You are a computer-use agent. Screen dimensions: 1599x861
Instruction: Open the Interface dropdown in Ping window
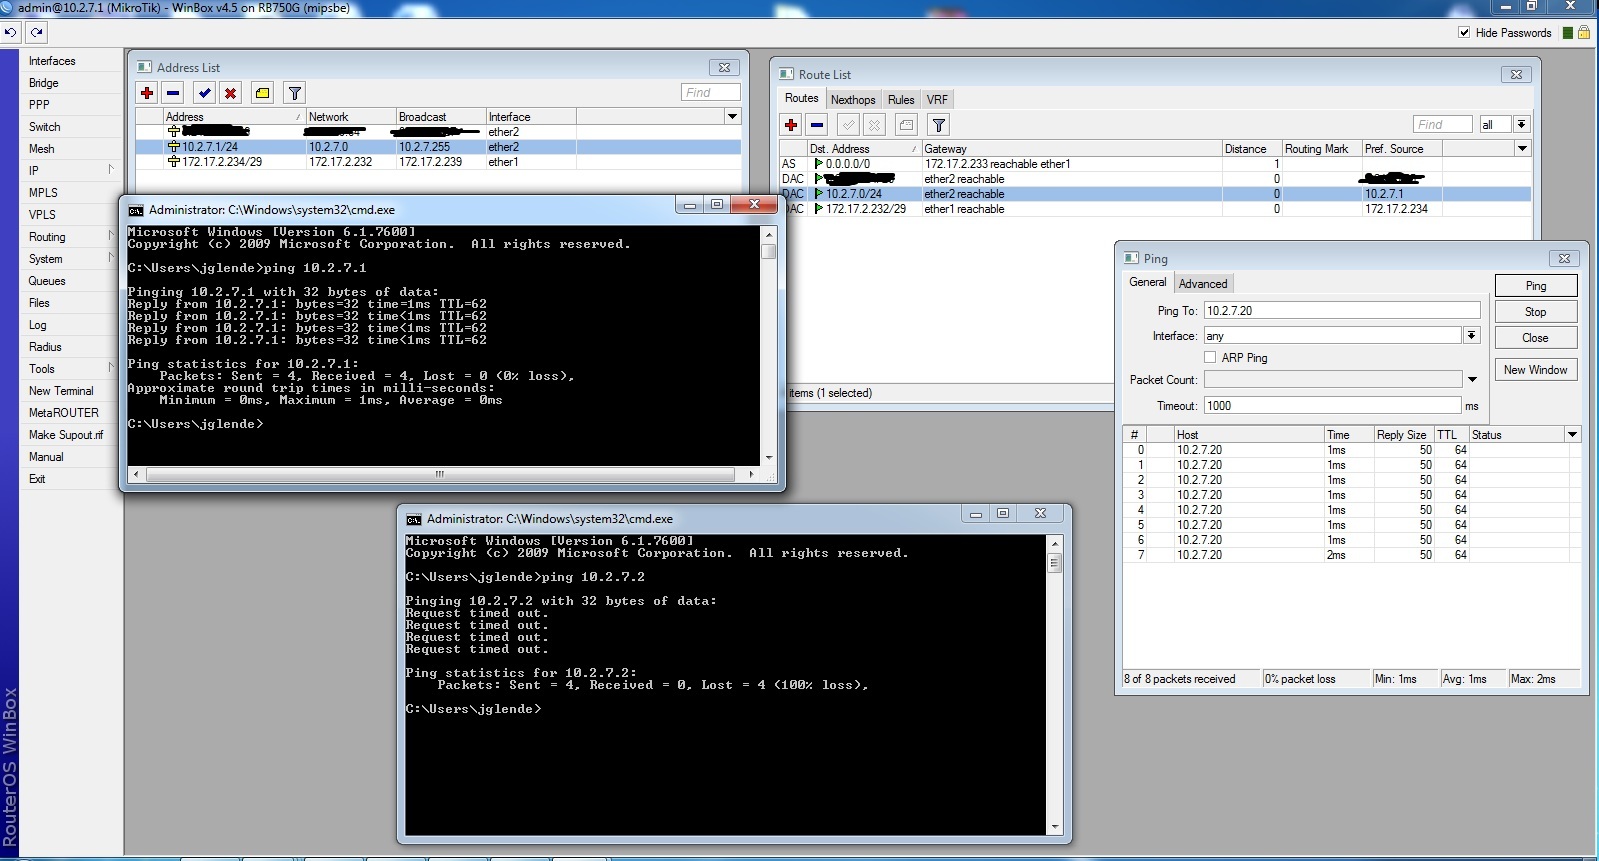(1471, 335)
